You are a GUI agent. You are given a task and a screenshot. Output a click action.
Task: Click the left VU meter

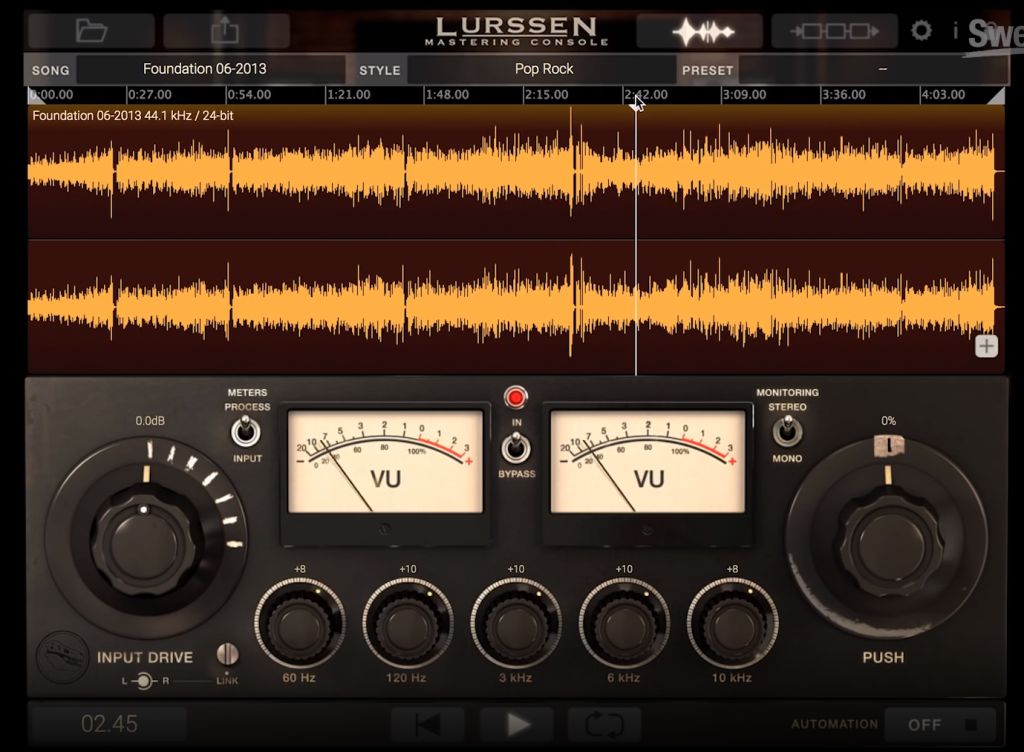pyautogui.click(x=385, y=461)
